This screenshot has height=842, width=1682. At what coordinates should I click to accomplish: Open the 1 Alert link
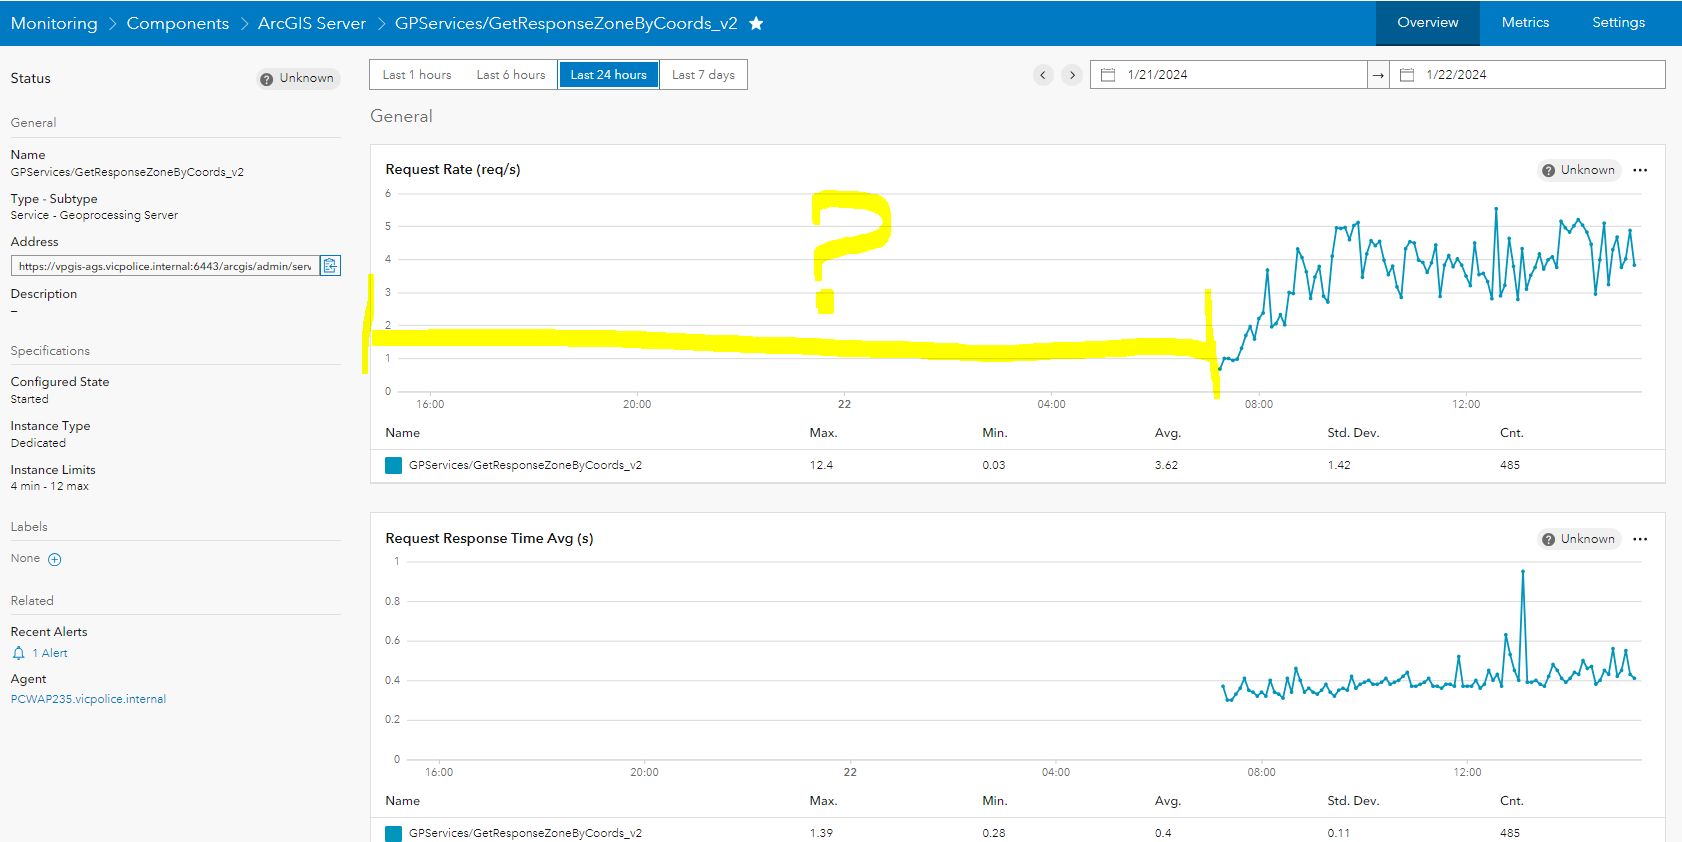(50, 653)
